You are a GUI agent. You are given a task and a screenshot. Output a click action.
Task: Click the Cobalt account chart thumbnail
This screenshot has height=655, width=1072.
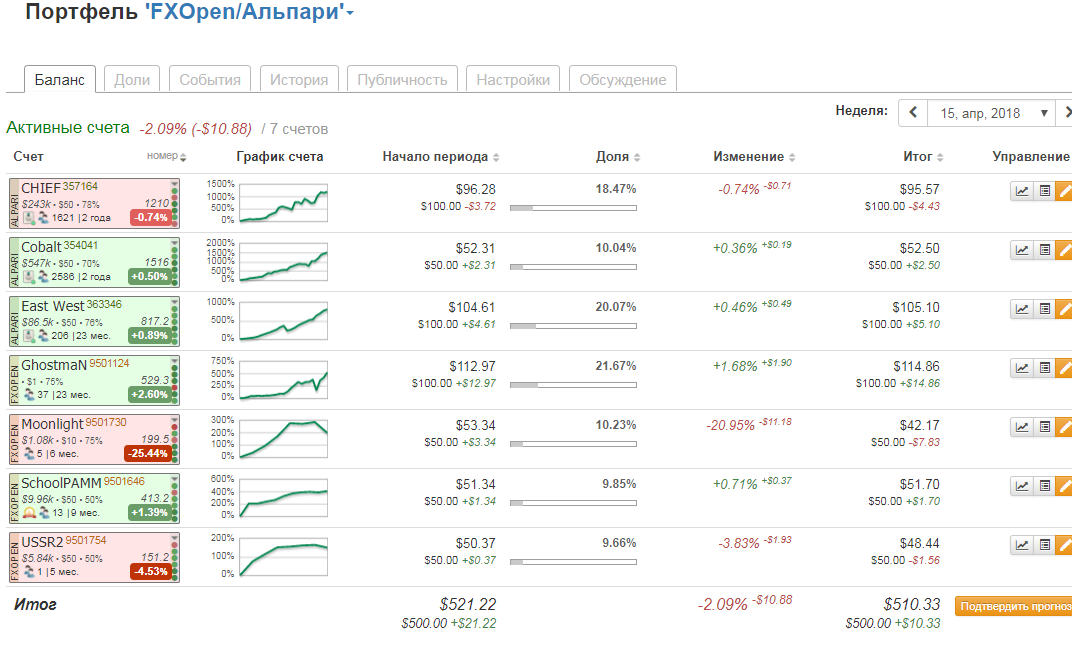click(283, 260)
